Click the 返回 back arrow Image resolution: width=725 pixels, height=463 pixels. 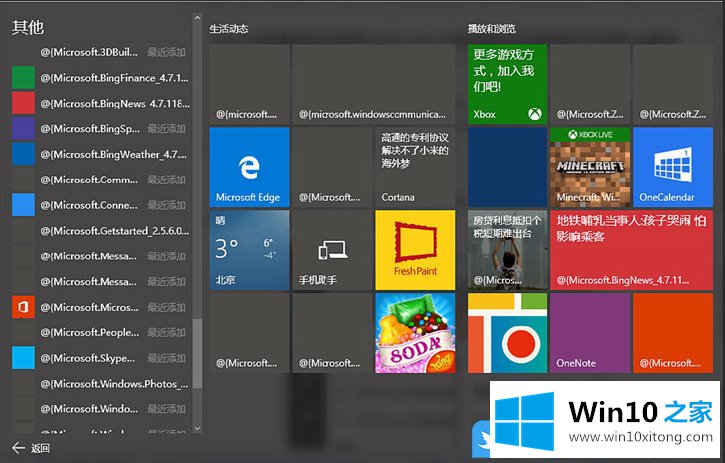(x=18, y=448)
